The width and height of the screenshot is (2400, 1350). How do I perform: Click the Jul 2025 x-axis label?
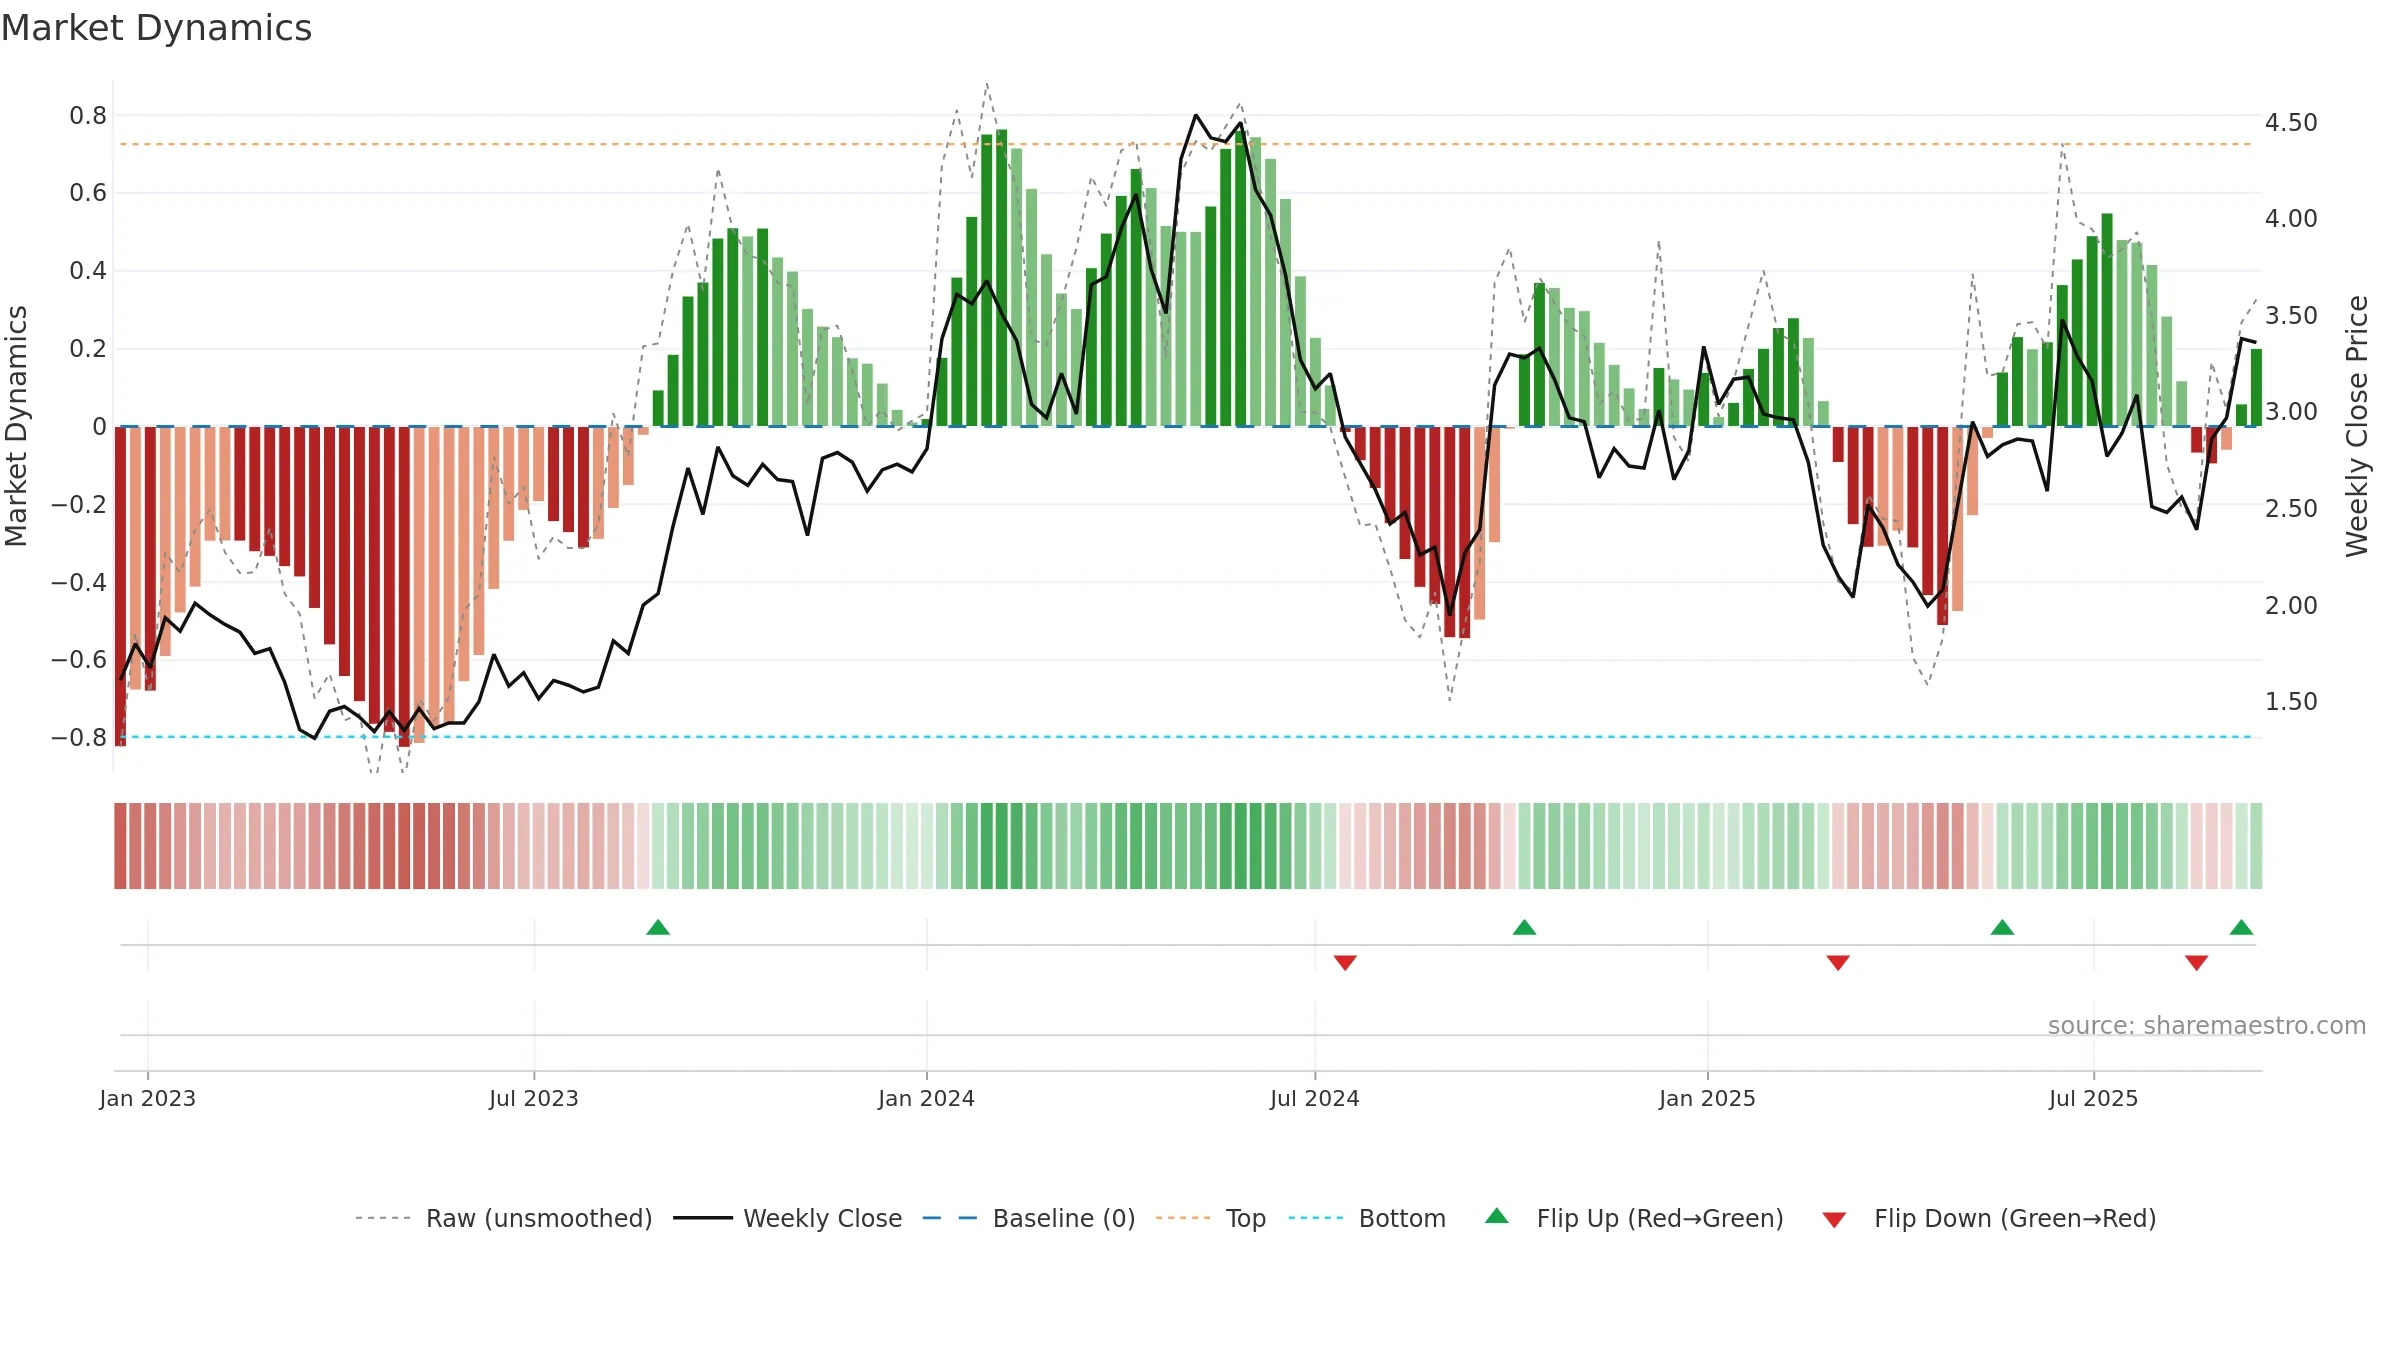pyautogui.click(x=2093, y=1098)
